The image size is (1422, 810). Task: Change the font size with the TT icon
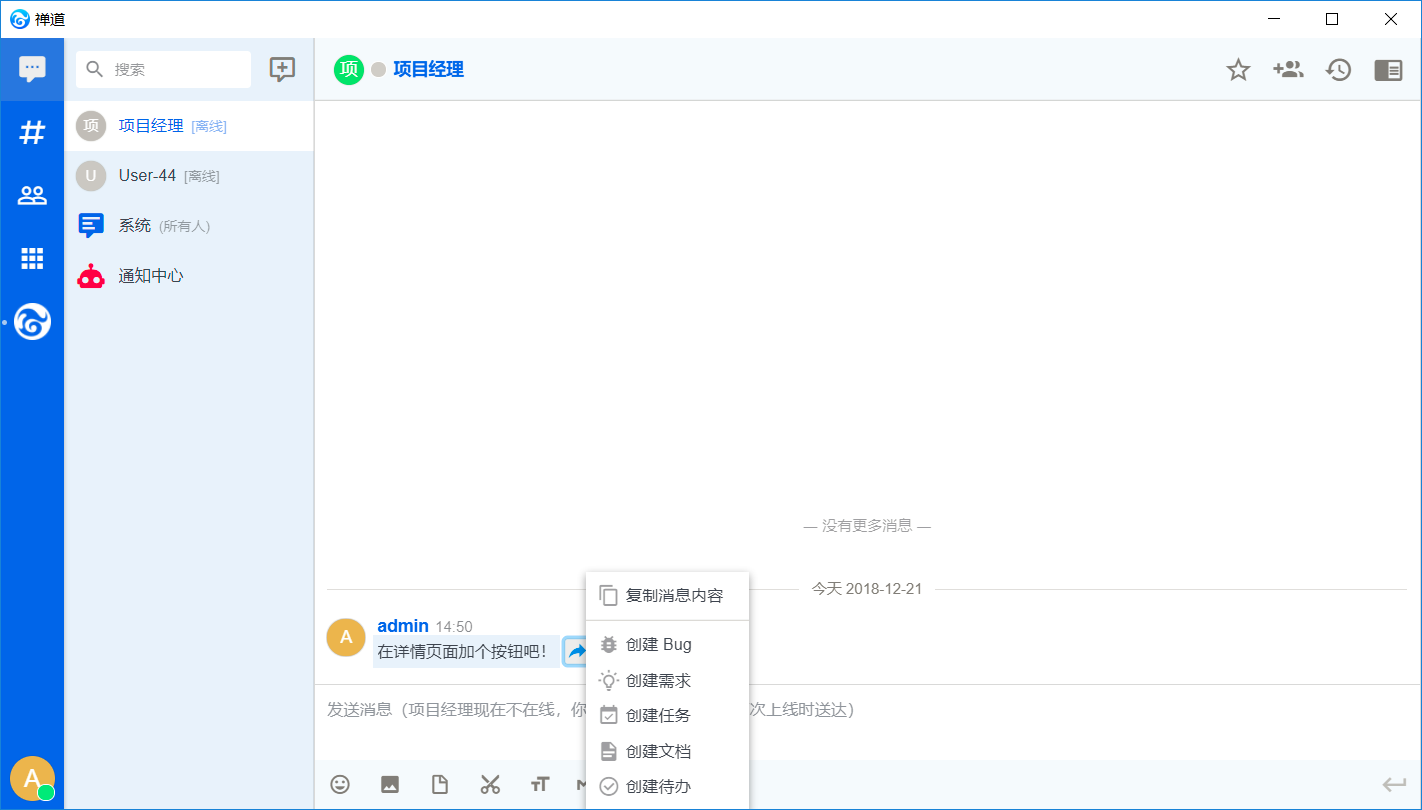click(540, 784)
